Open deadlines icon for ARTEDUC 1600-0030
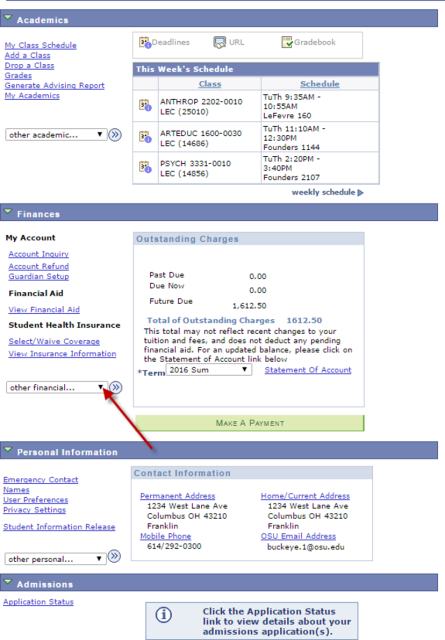Screen dimensions: 445x640 coord(145,137)
